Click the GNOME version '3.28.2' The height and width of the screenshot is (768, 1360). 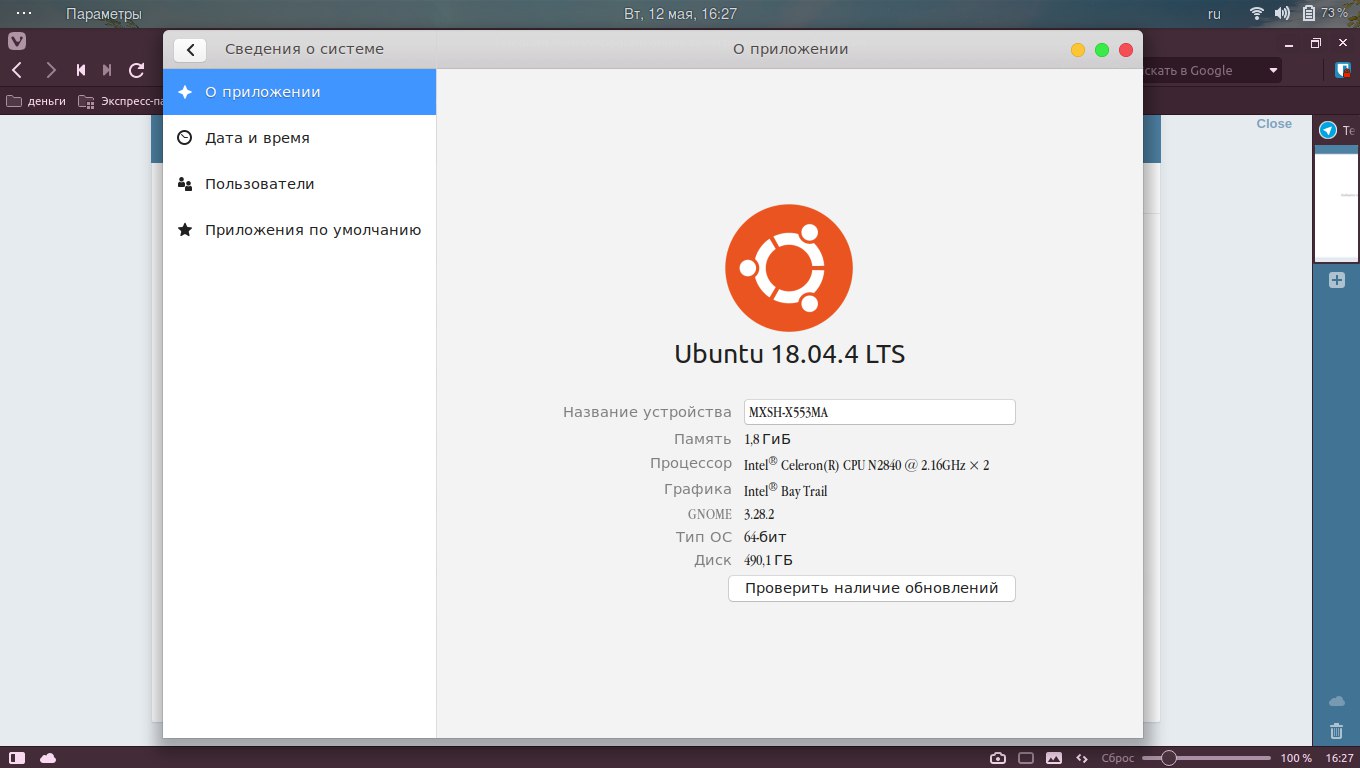pos(759,514)
